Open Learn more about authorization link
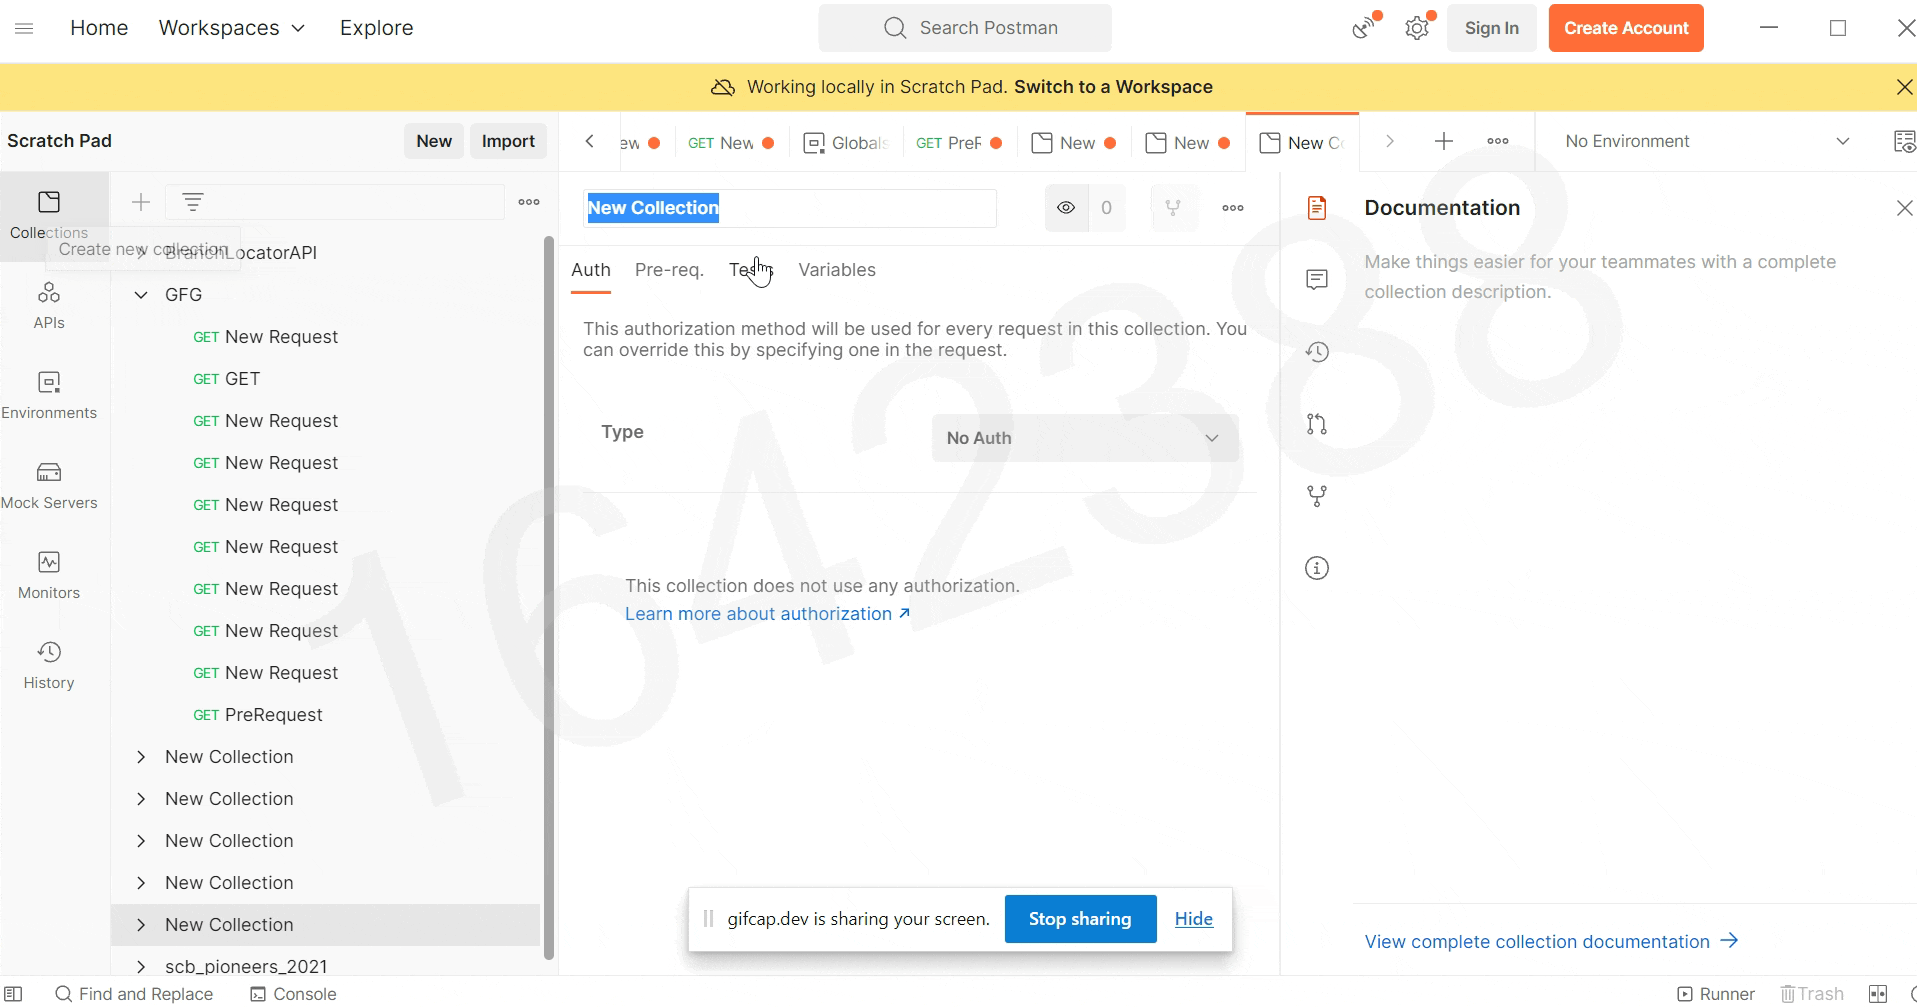Image resolution: width=1917 pixels, height=1007 pixels. pyautogui.click(x=768, y=614)
